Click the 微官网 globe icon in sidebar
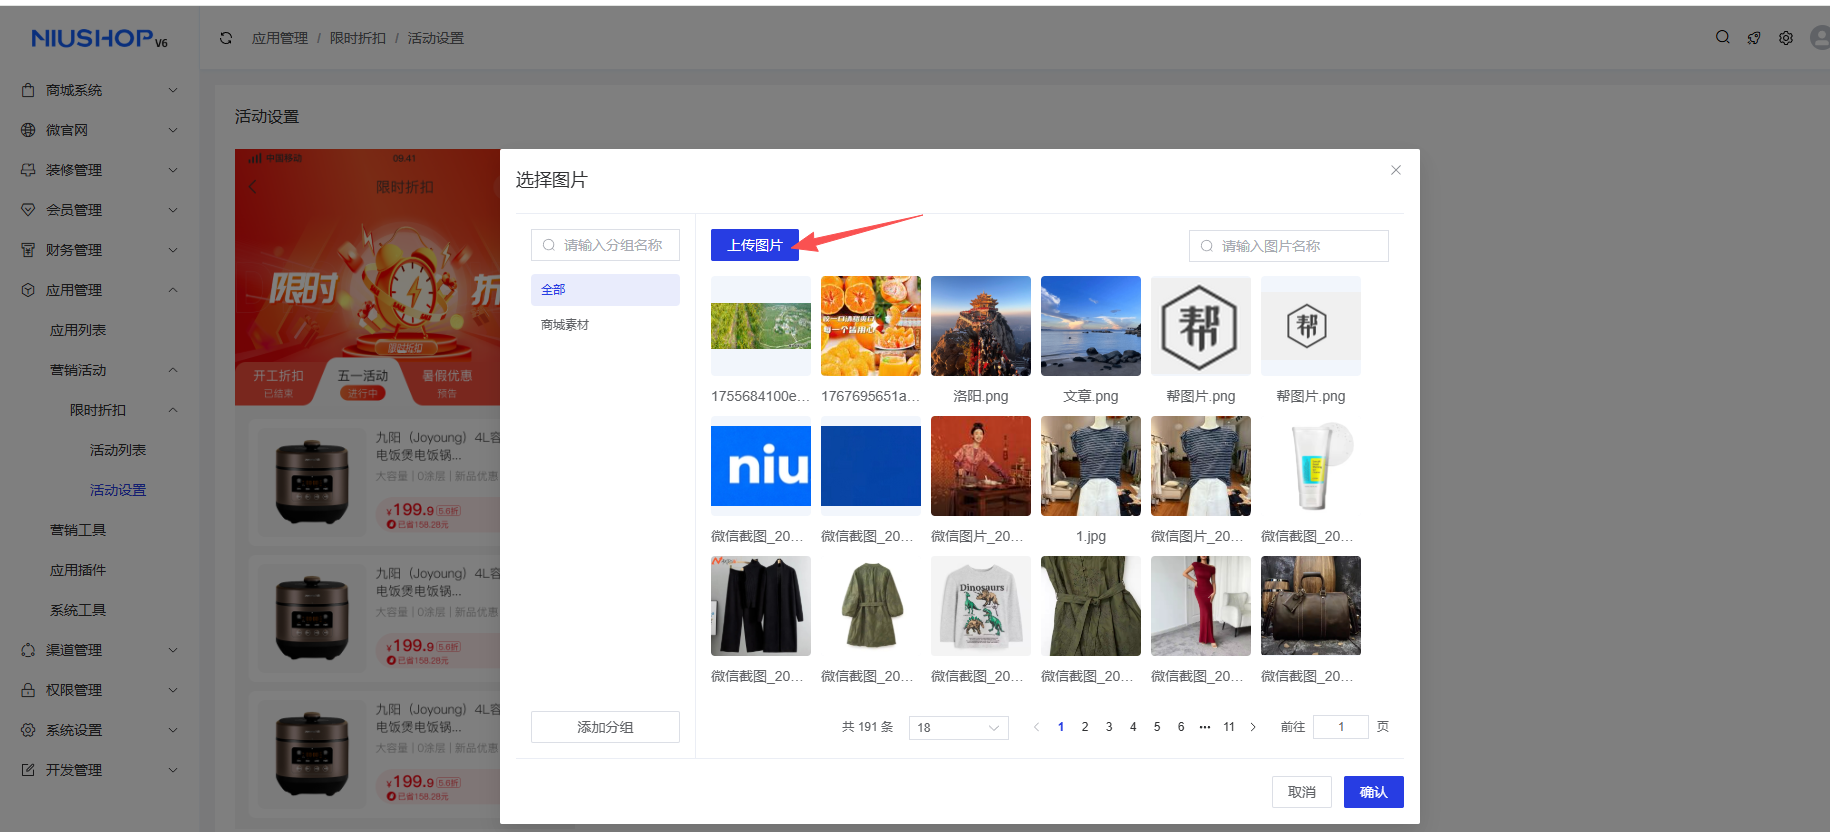This screenshot has width=1830, height=832. pos(28,130)
